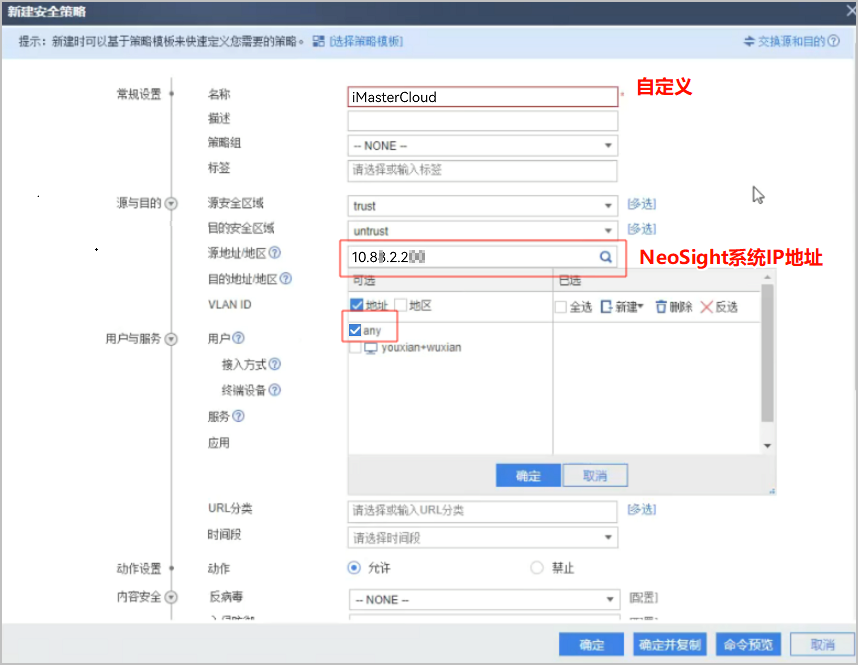858x665 pixels.
Task: Click the inverse select (反选) X icon
Action: [x=706, y=307]
